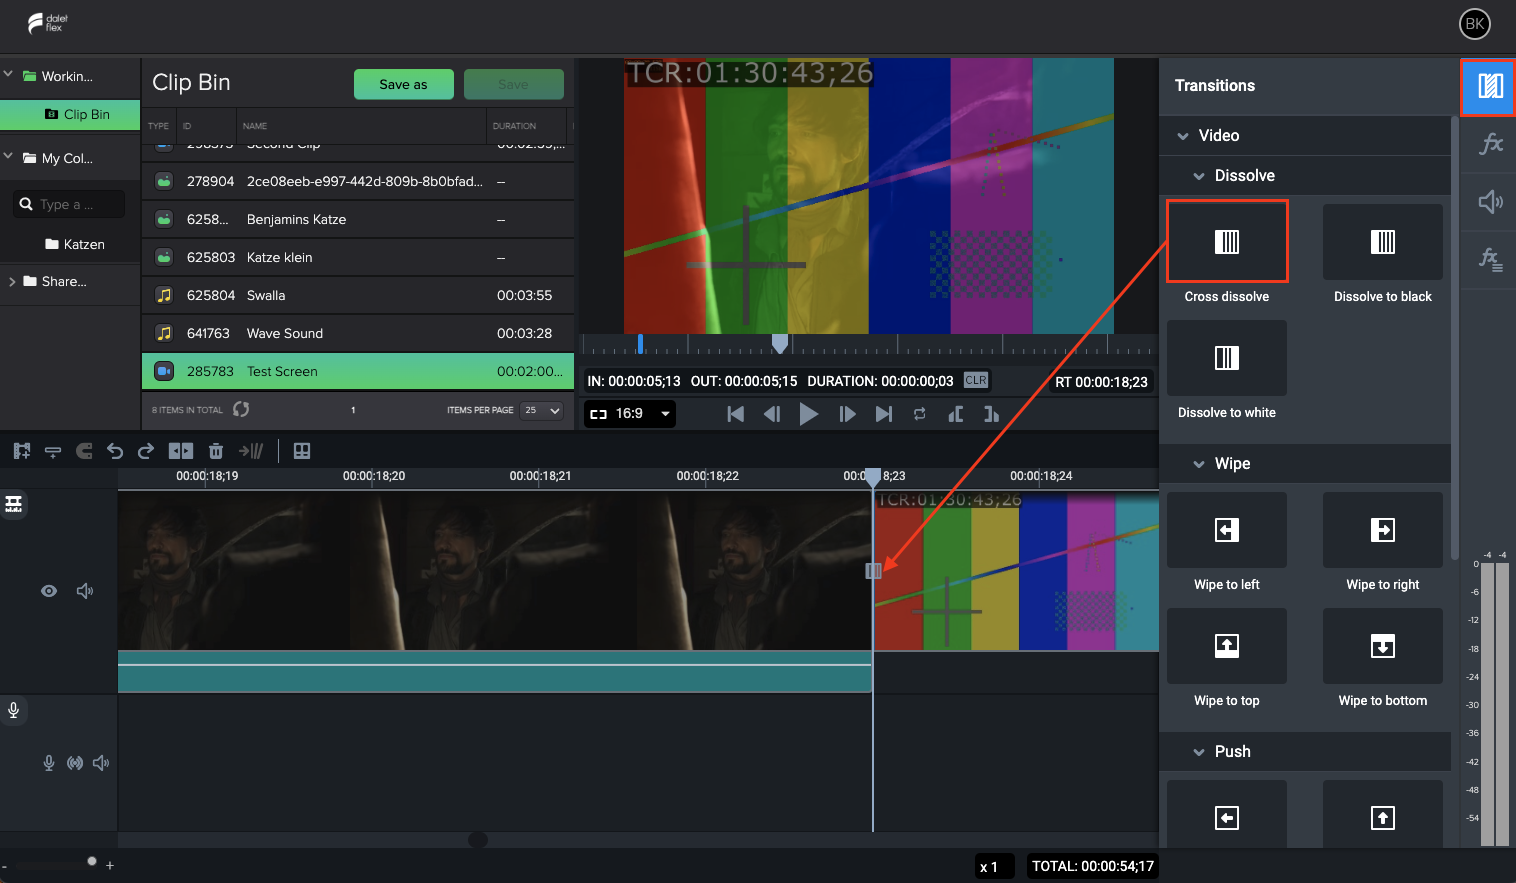Screen dimensions: 1516x883
Task: Select Clip Bin in the sidebar
Action: point(70,114)
